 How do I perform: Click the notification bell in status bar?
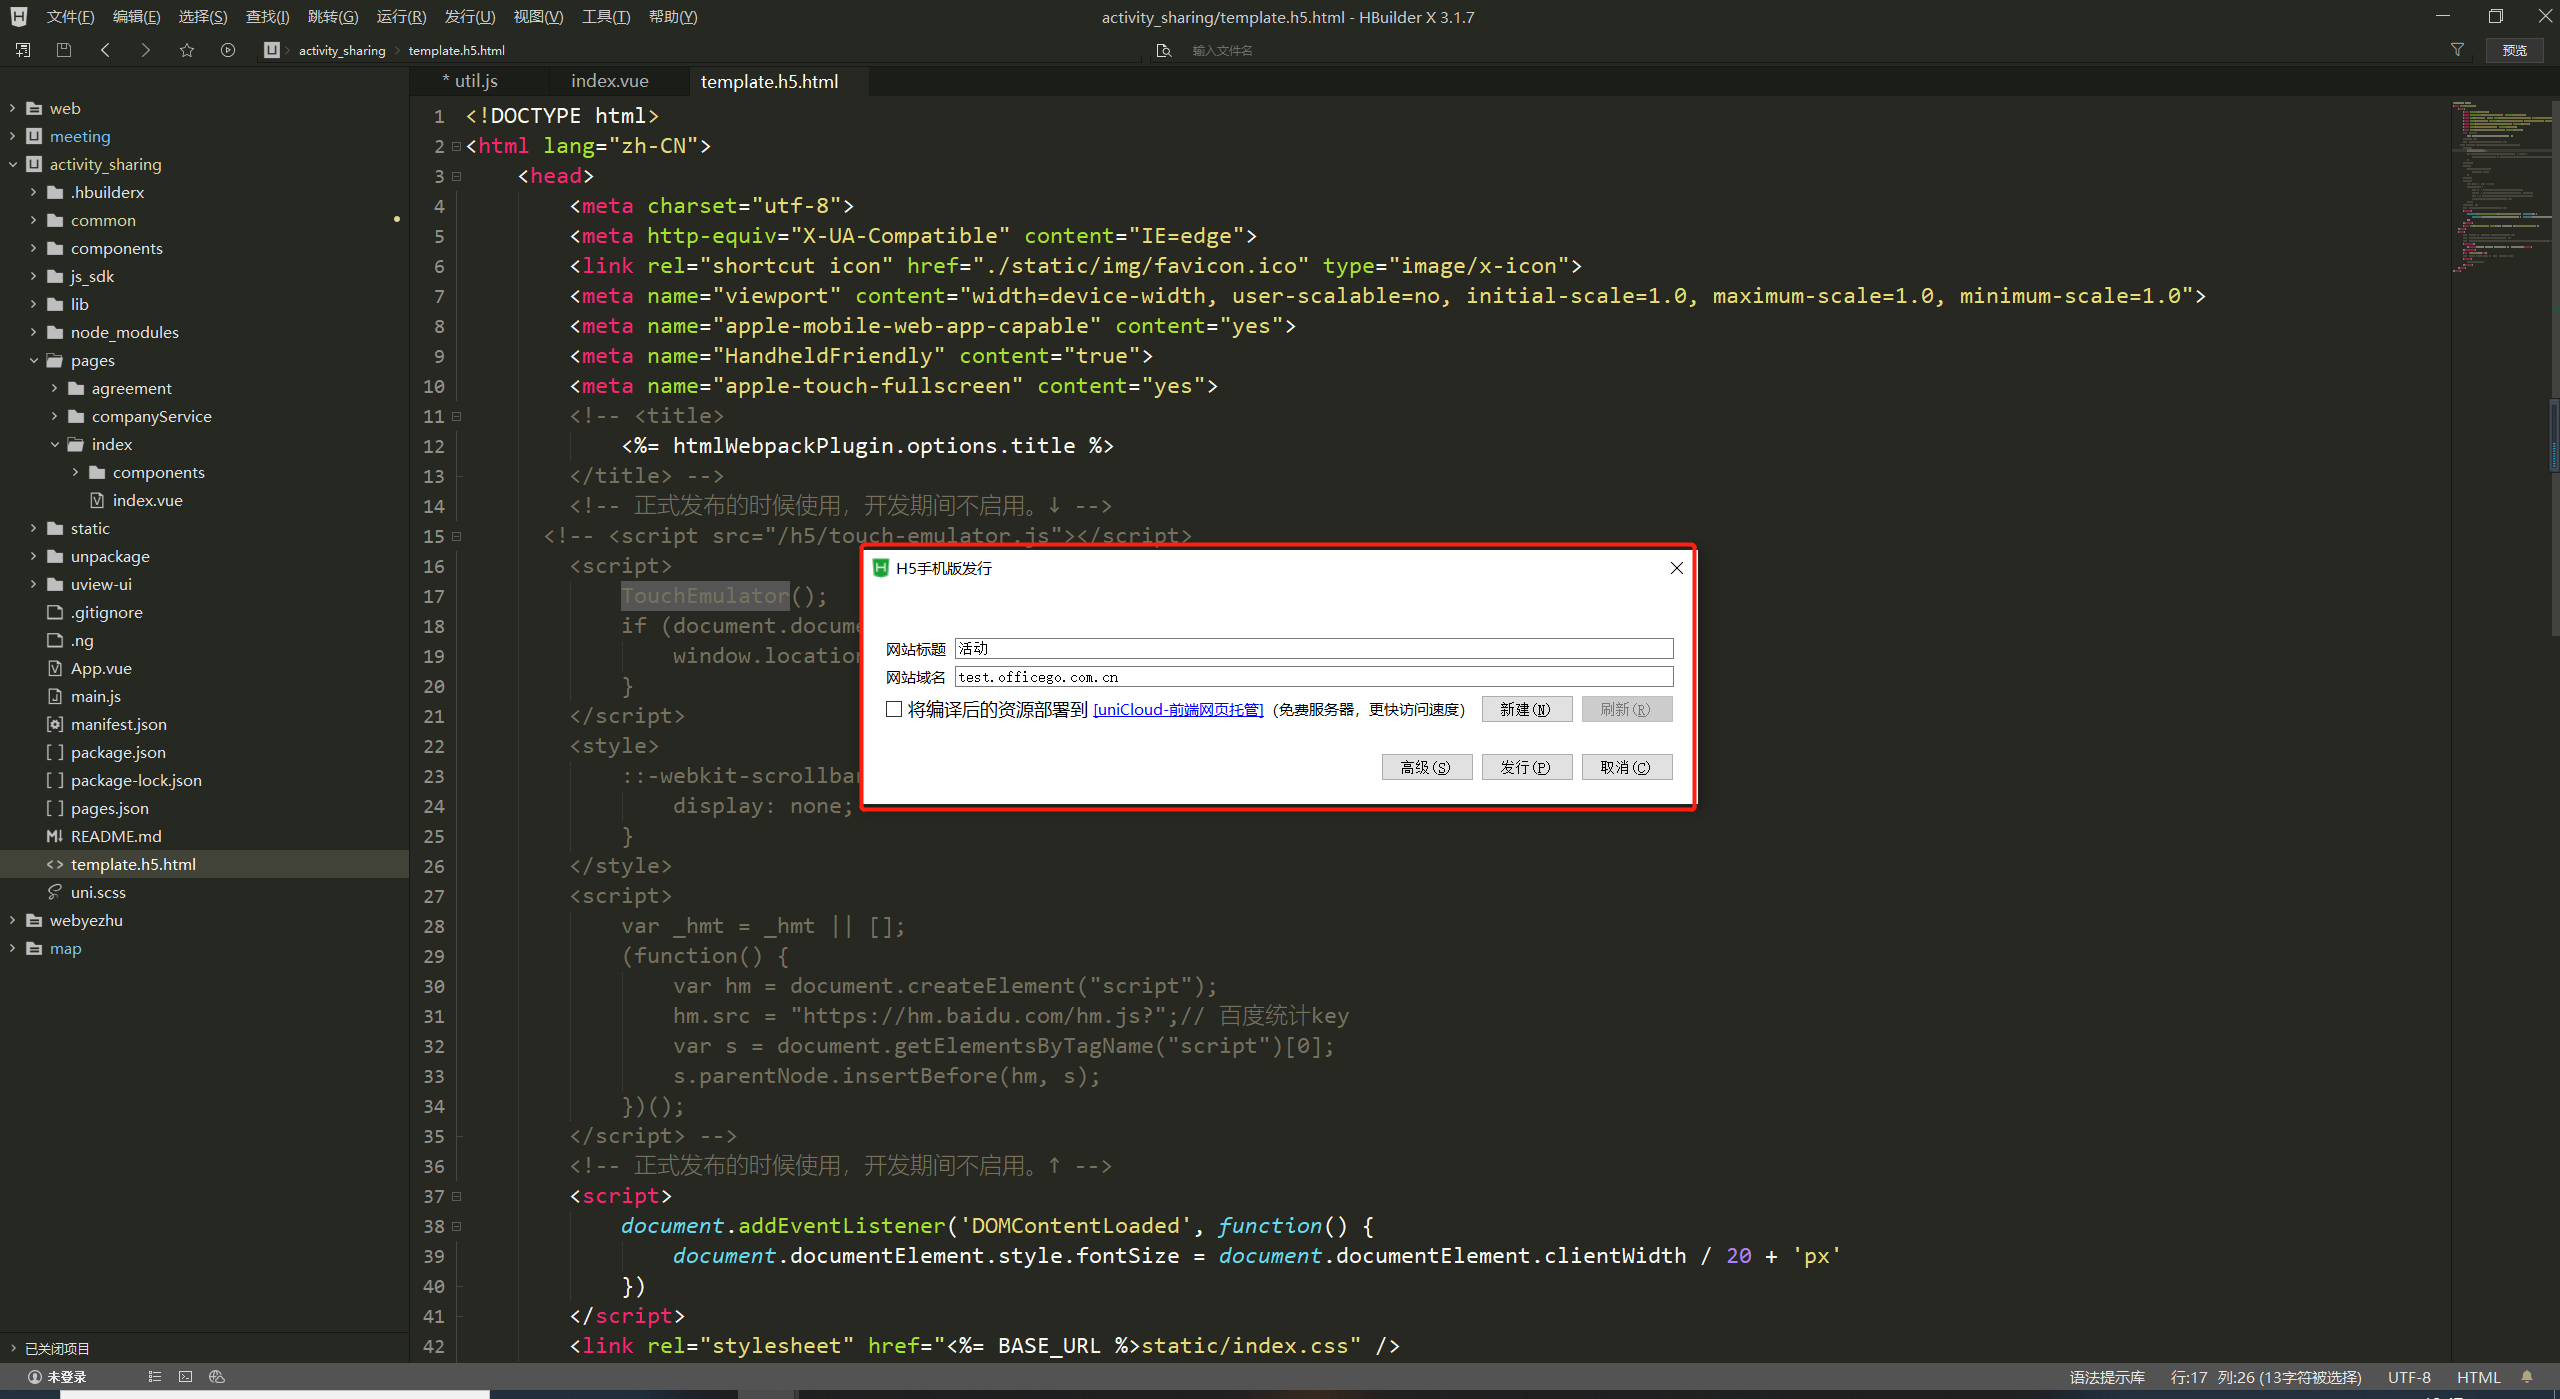coord(2527,1377)
